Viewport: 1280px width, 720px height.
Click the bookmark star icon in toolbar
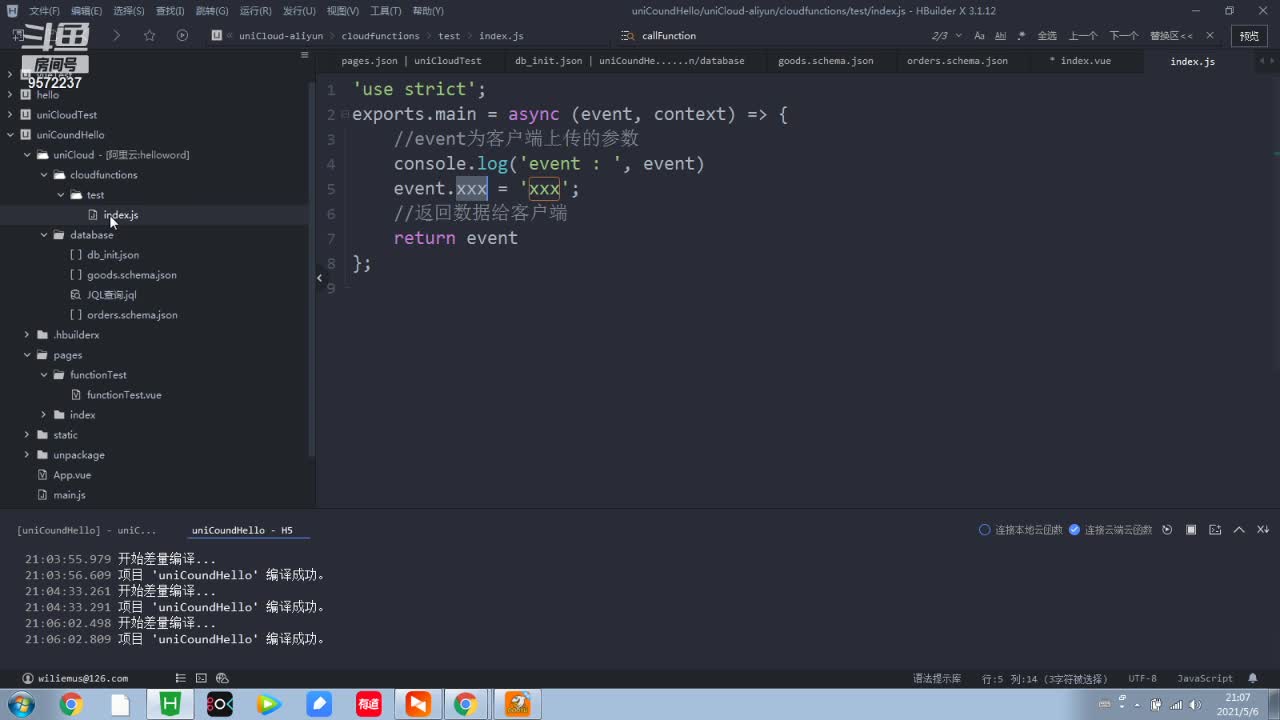(x=149, y=35)
